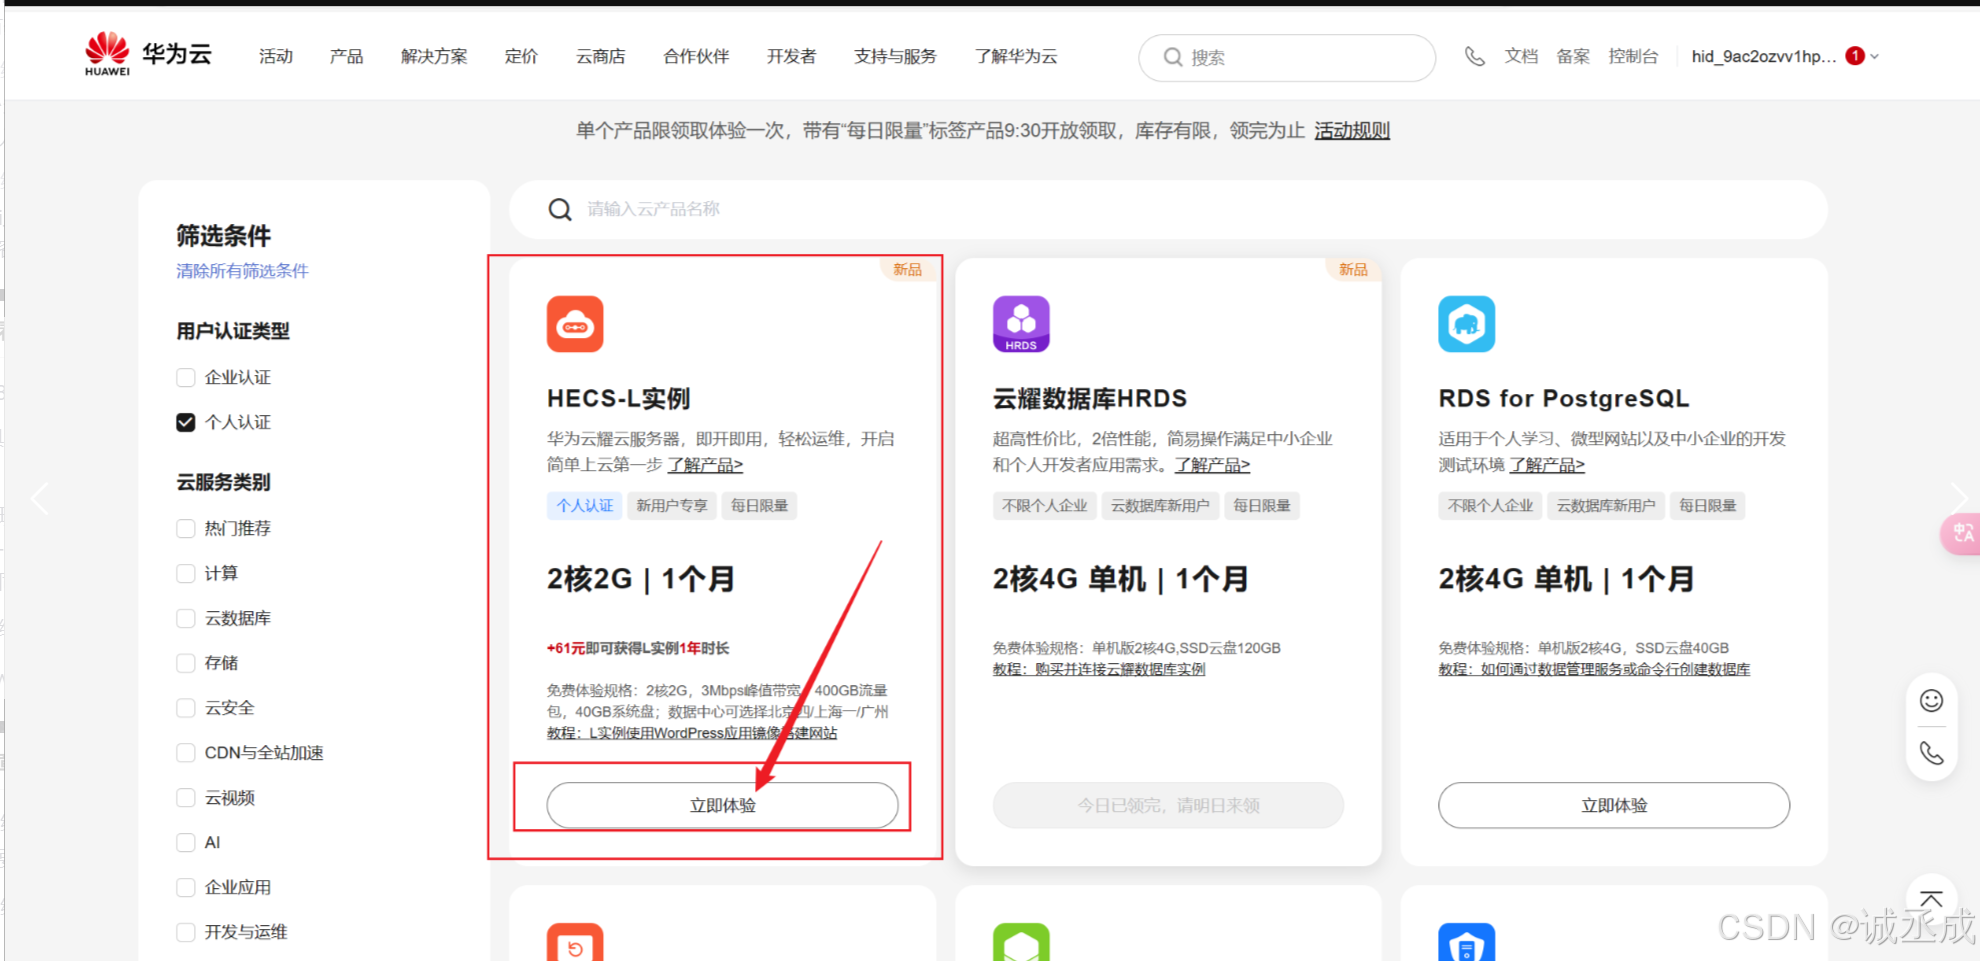Open the smiley feedback icon on right edge
This screenshot has height=961, width=1980.
tap(1931, 701)
